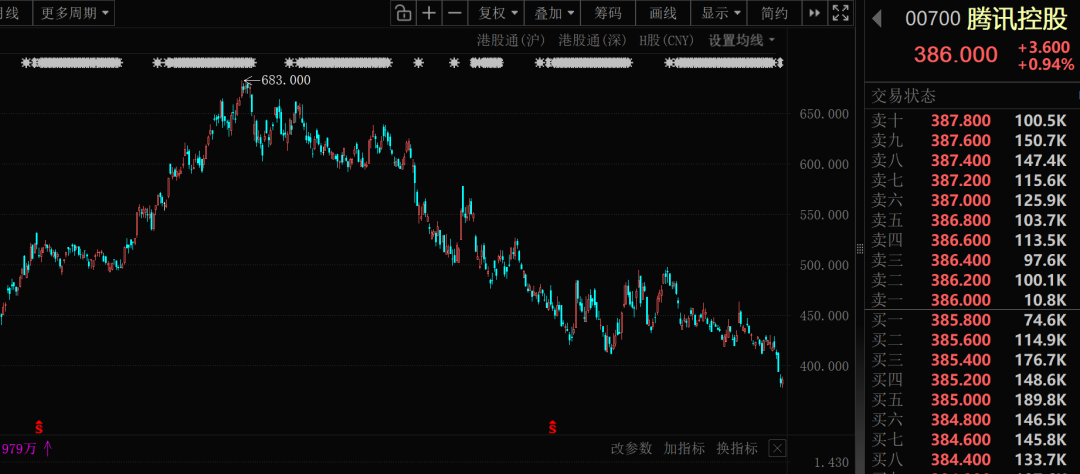This screenshot has height=474, width=1080.
Task: Click the 1.430 indicator axis value
Action: pyautogui.click(x=831, y=463)
